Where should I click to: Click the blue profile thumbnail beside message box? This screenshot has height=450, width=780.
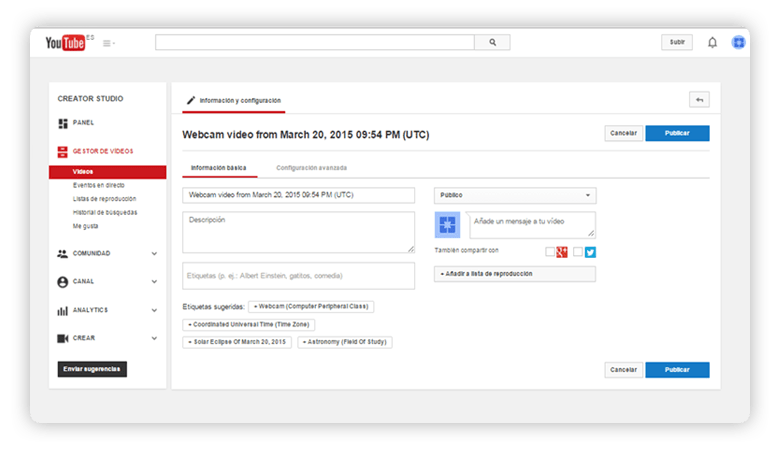(447, 225)
